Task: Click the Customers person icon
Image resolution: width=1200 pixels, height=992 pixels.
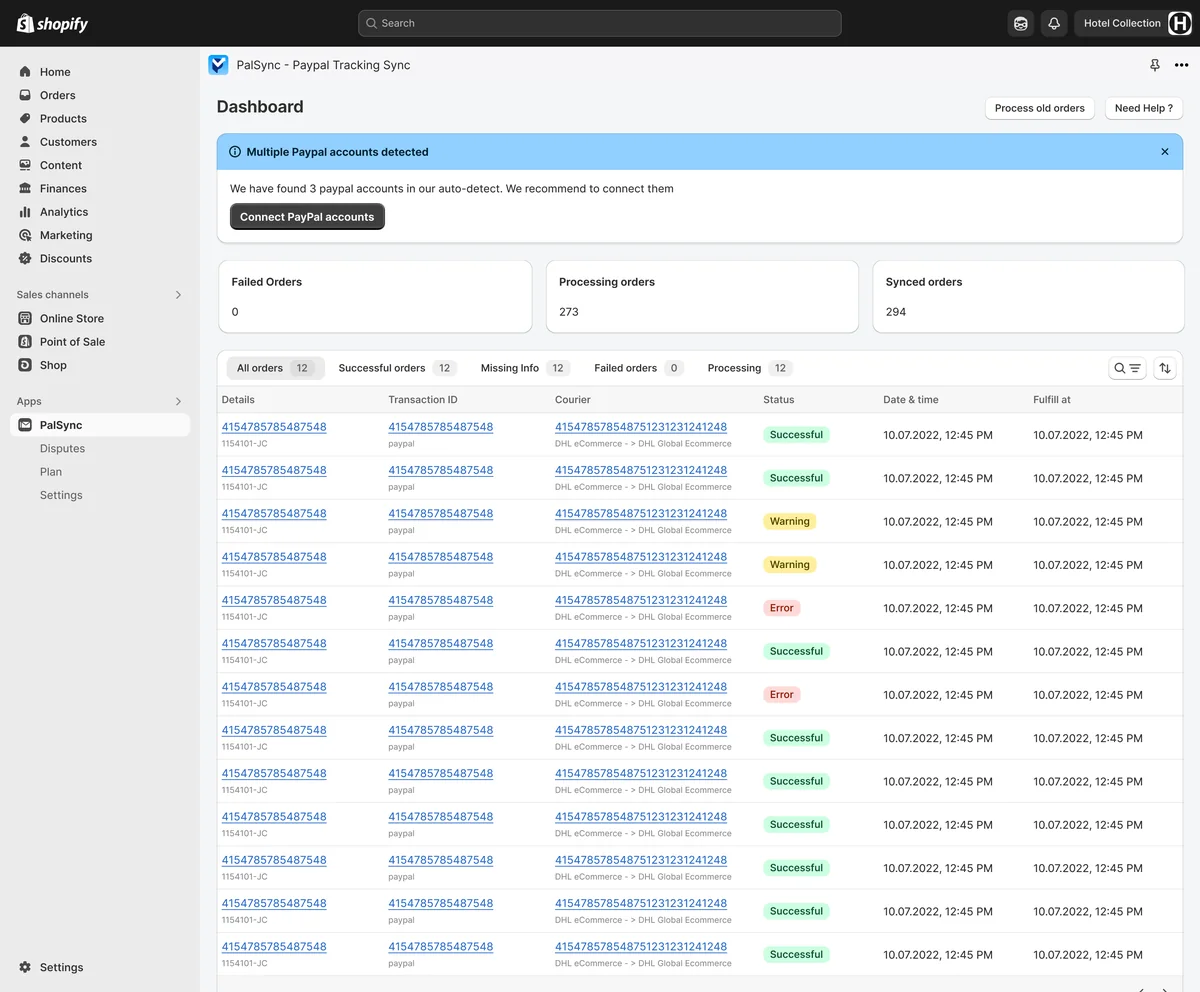Action: pos(25,142)
